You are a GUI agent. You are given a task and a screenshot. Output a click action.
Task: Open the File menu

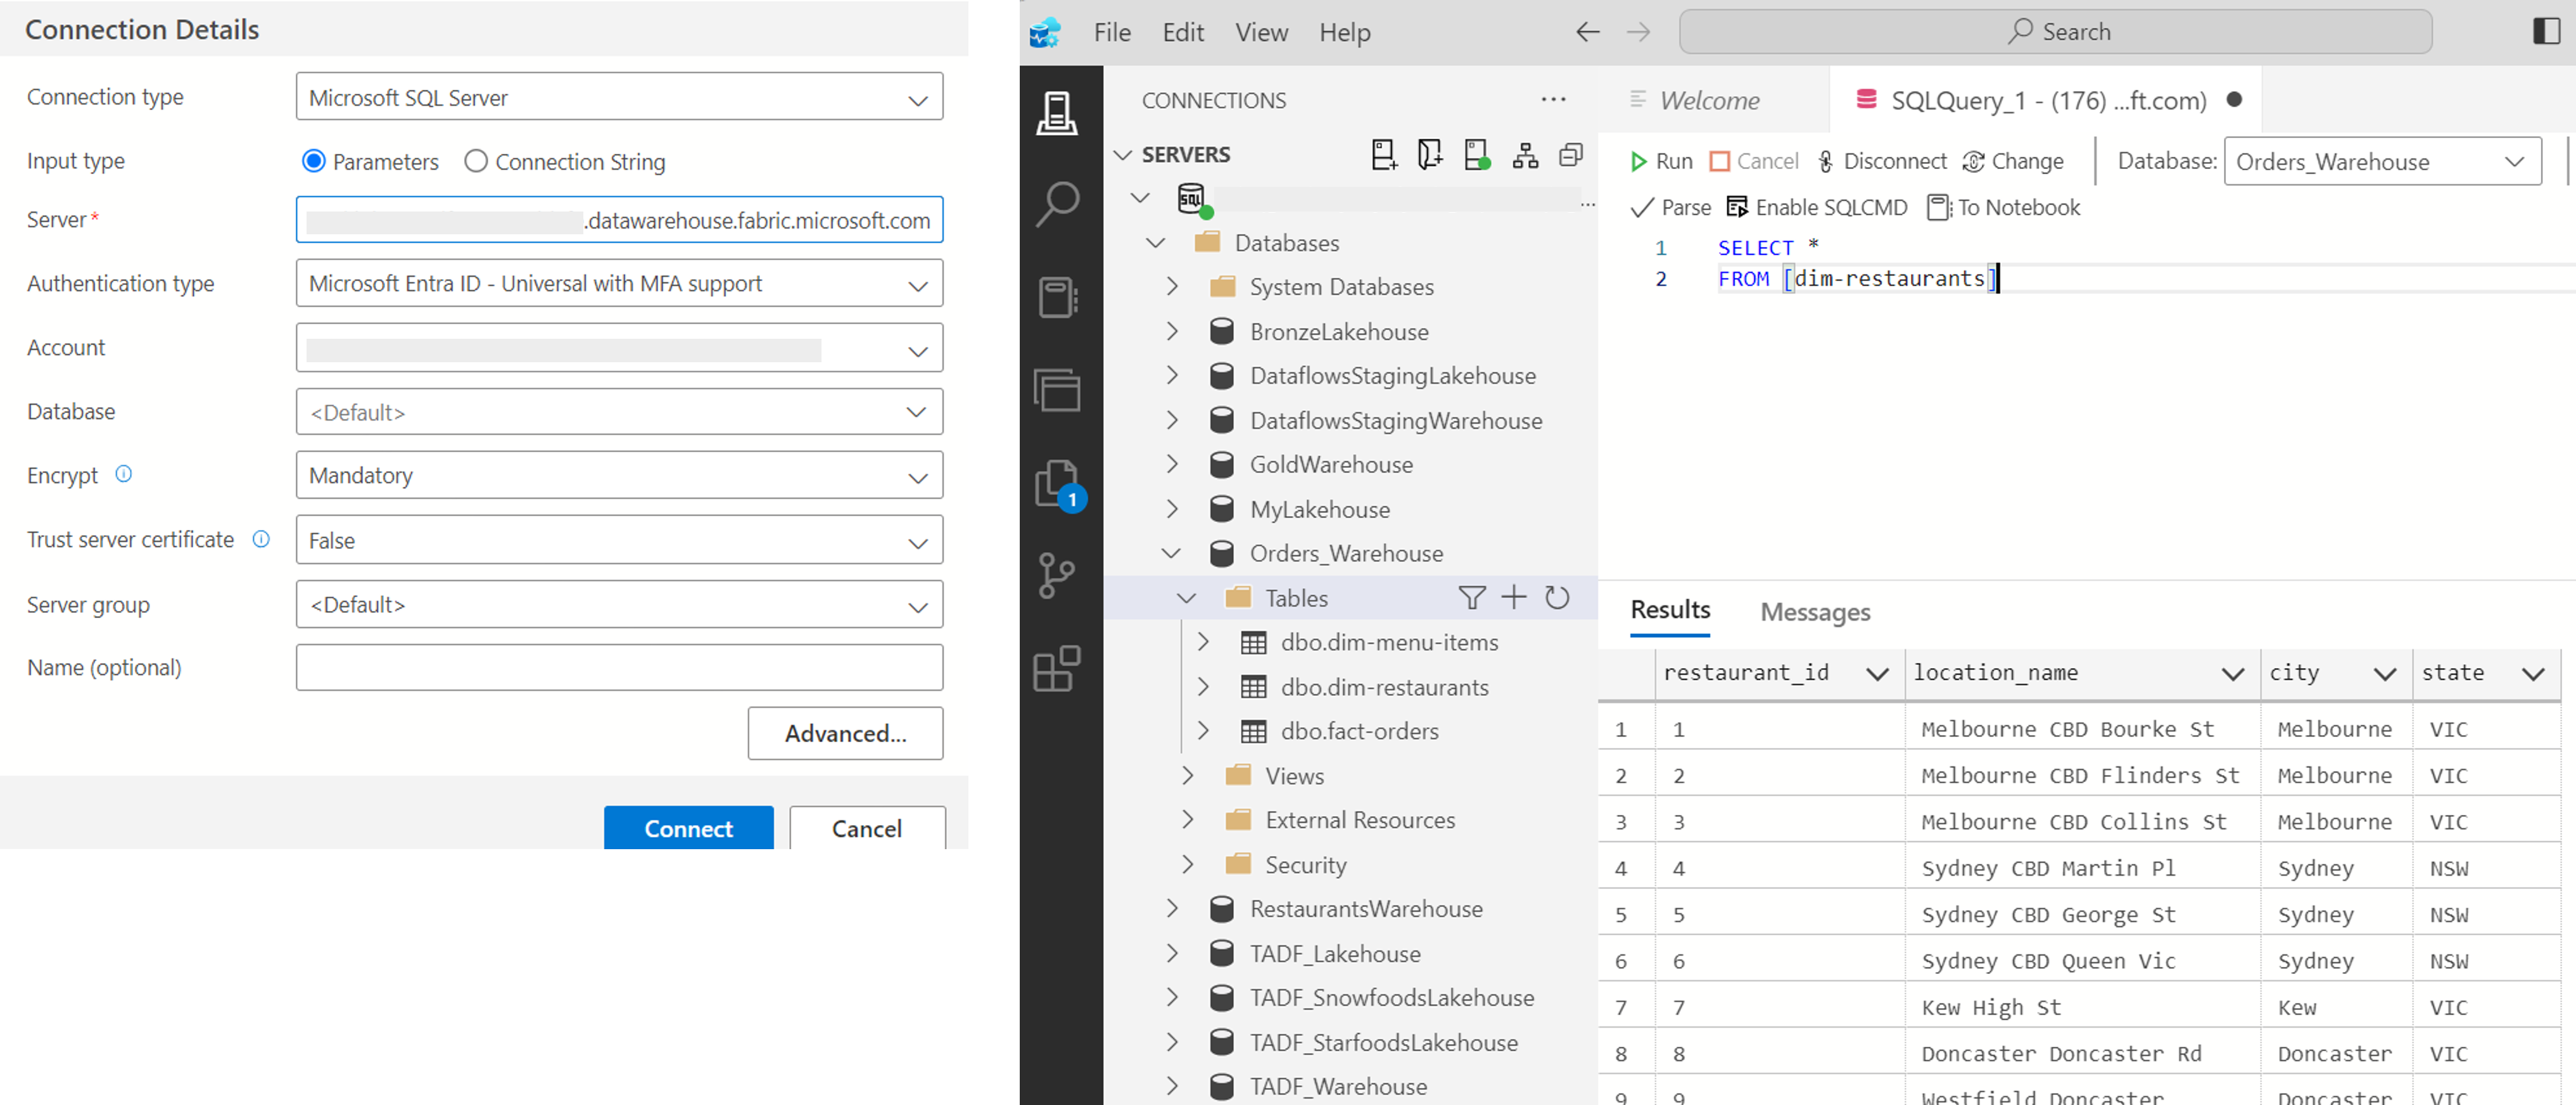click(x=1112, y=33)
